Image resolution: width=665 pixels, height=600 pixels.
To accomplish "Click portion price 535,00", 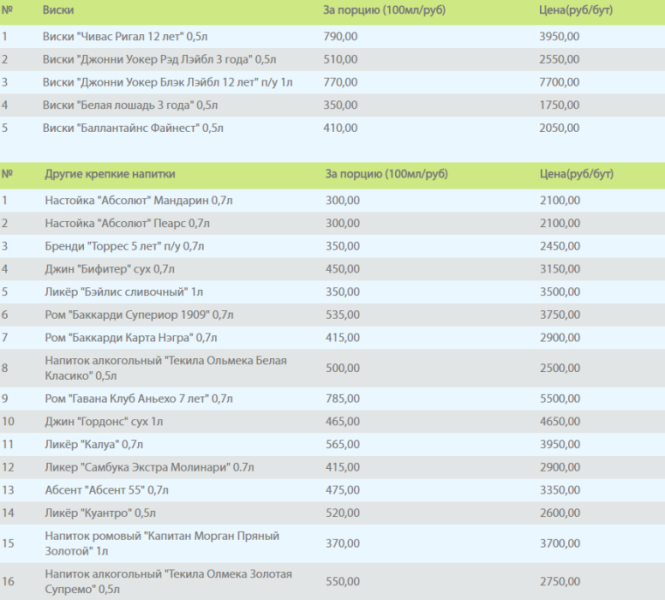I will (343, 315).
